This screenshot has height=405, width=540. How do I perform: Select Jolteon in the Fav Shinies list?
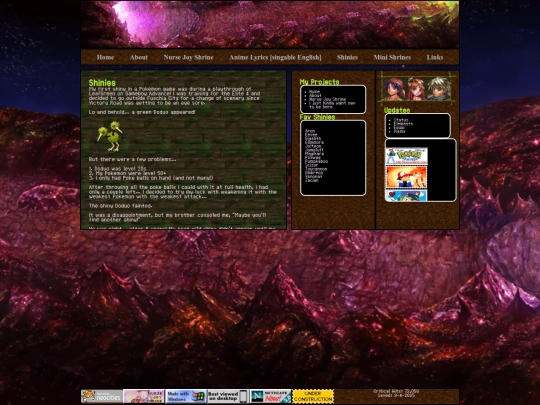[313, 146]
